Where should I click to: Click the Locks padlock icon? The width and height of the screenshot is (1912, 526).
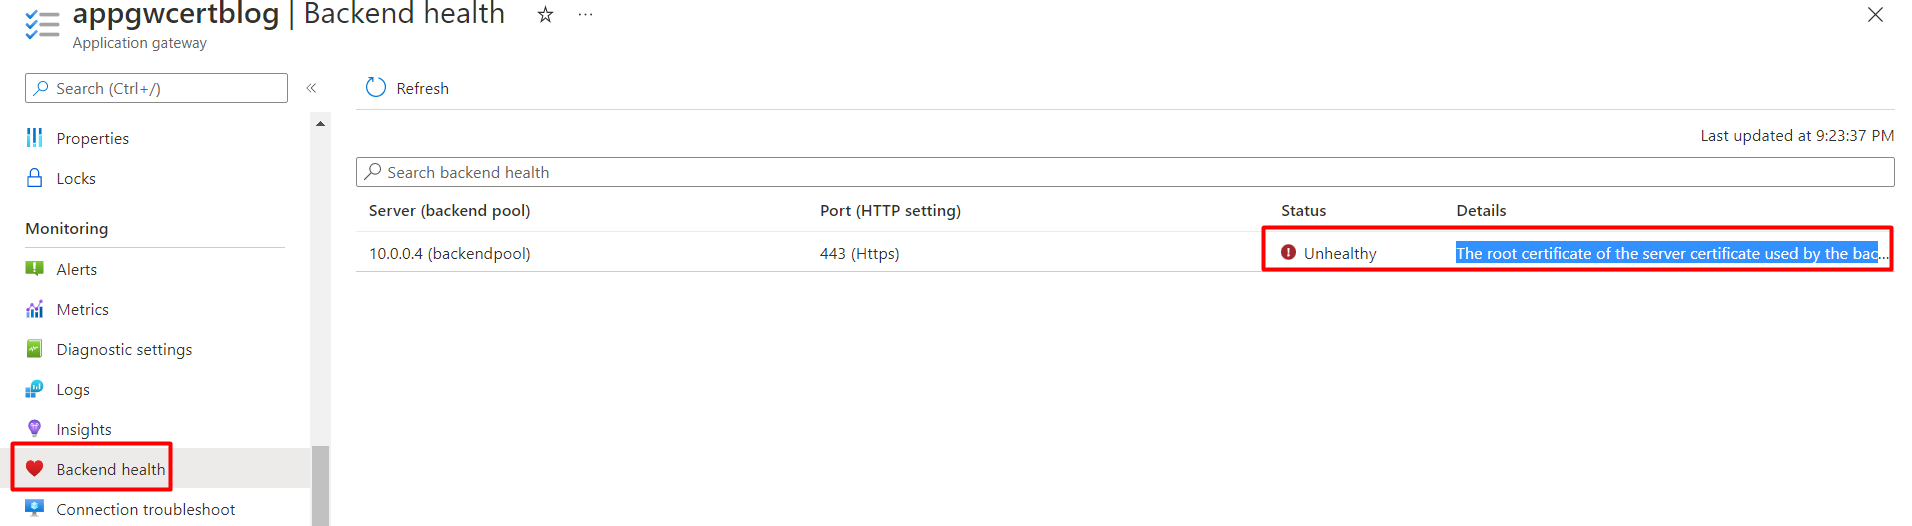pos(35,178)
